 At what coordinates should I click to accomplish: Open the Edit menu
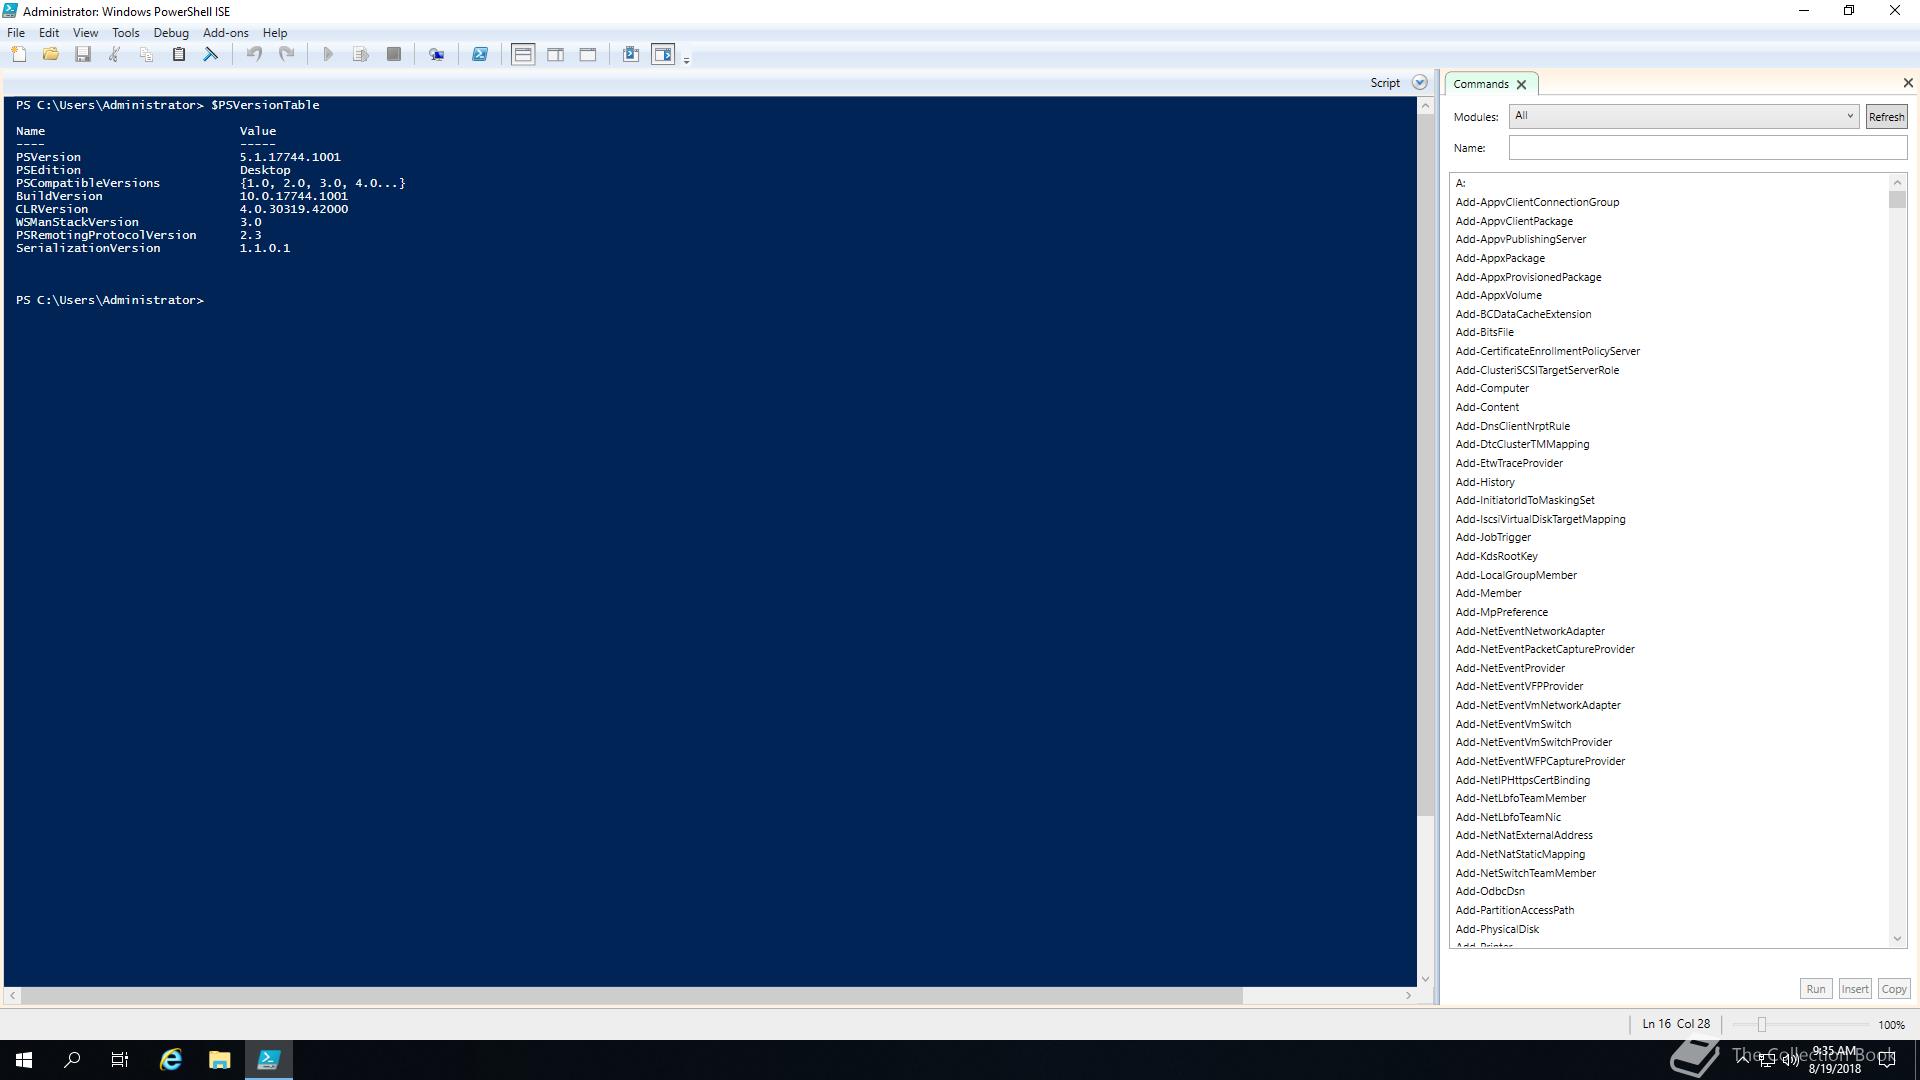(x=49, y=33)
